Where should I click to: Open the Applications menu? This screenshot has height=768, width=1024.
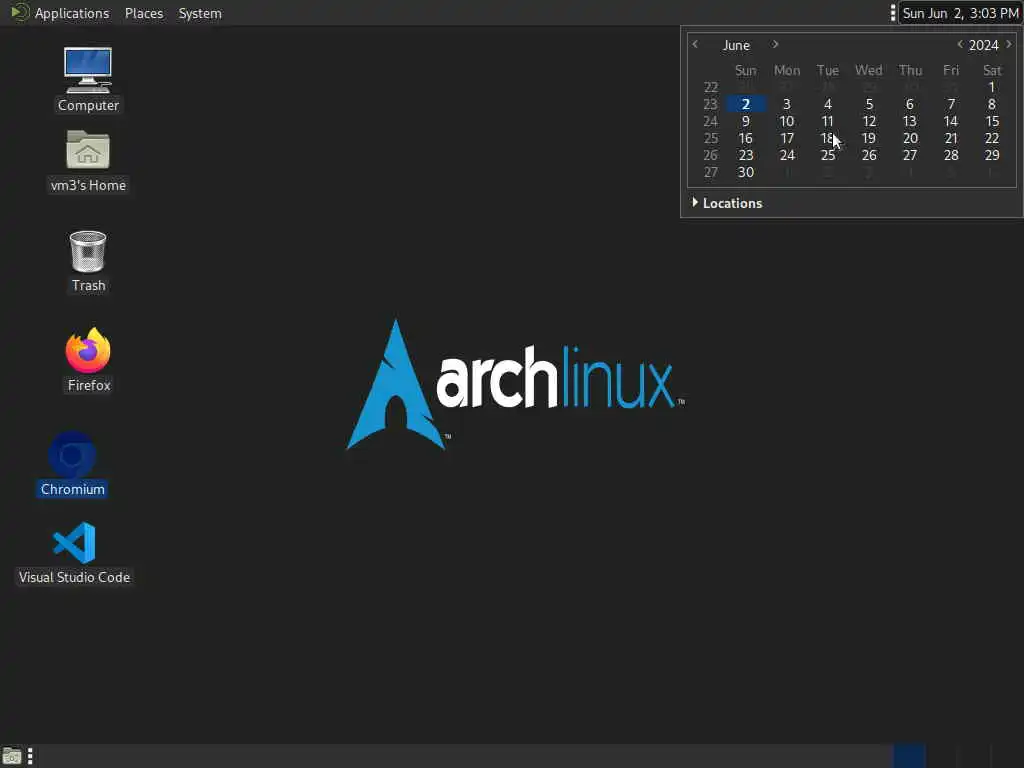point(72,13)
